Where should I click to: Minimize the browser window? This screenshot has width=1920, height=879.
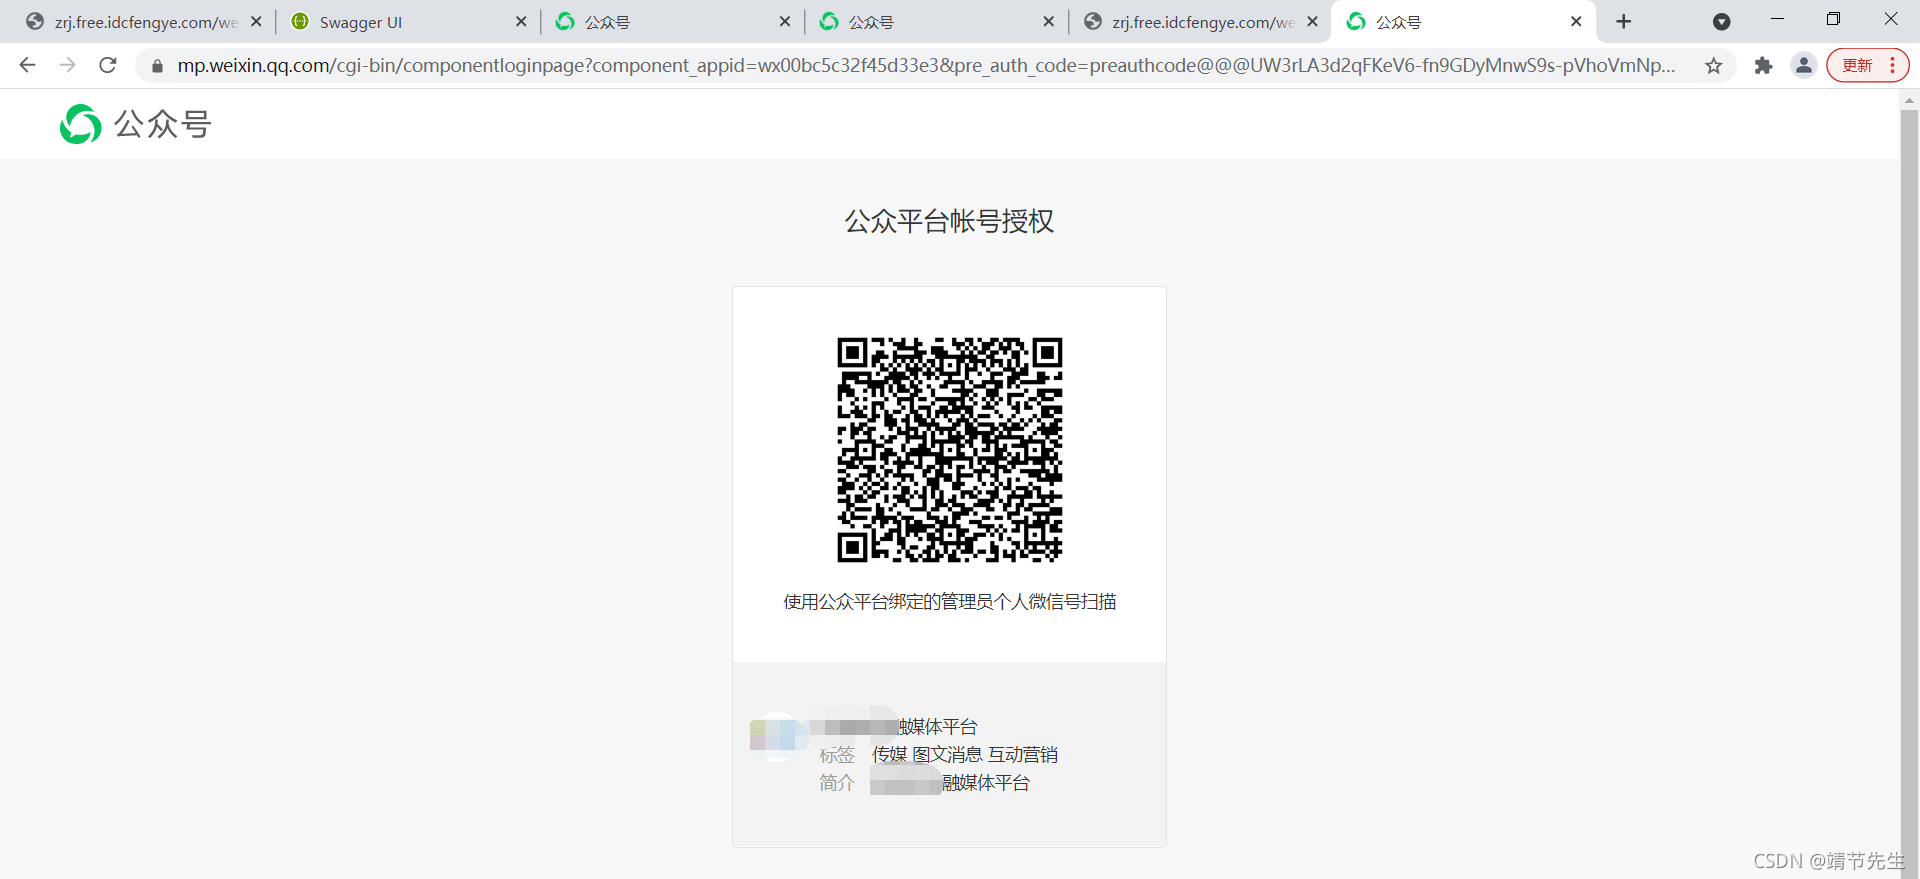click(1777, 19)
